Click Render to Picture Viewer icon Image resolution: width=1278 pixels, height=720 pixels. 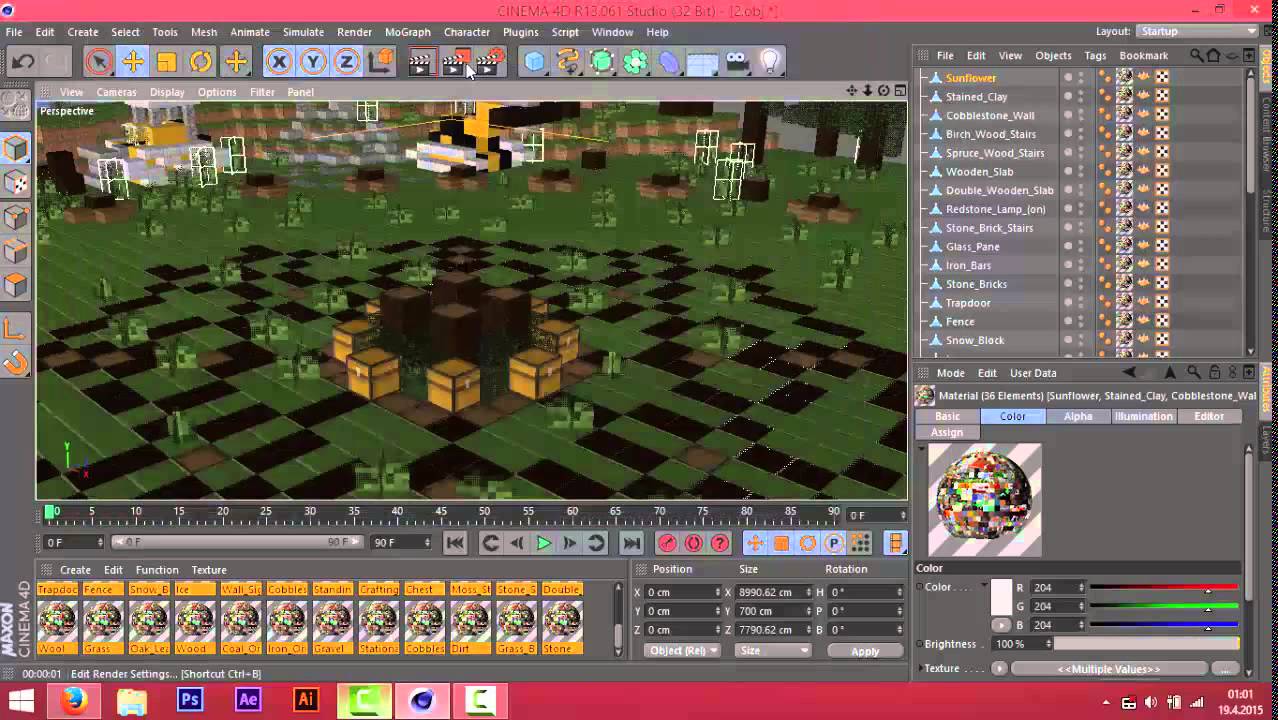tap(455, 63)
